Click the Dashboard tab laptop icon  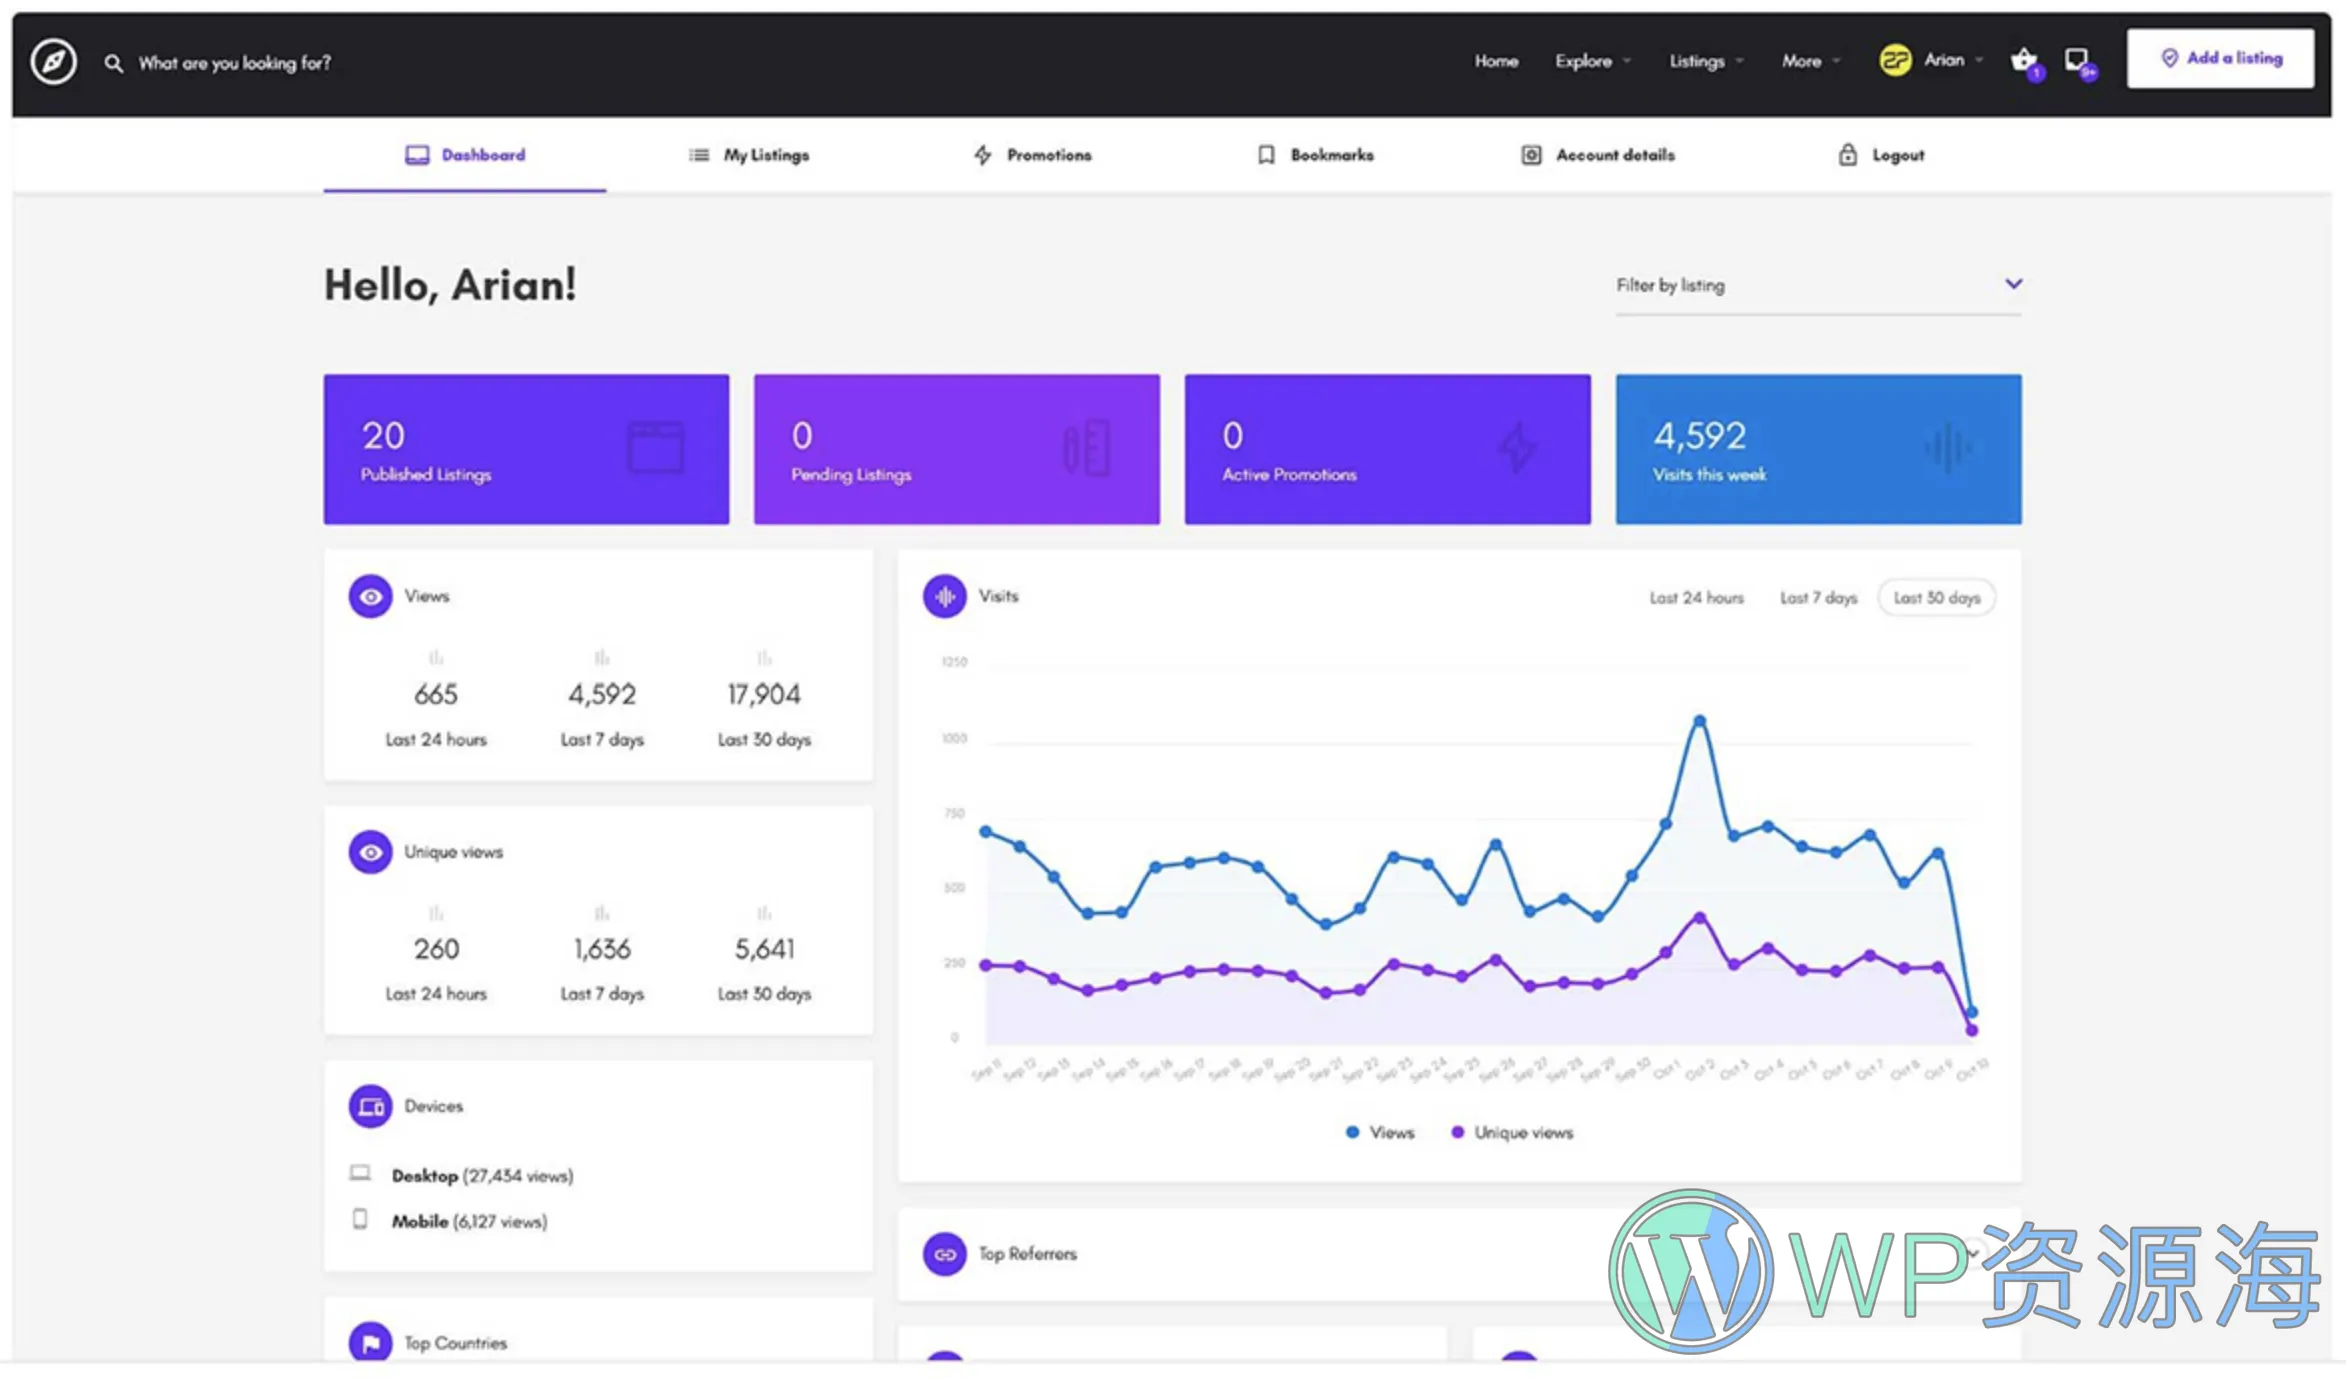point(417,155)
